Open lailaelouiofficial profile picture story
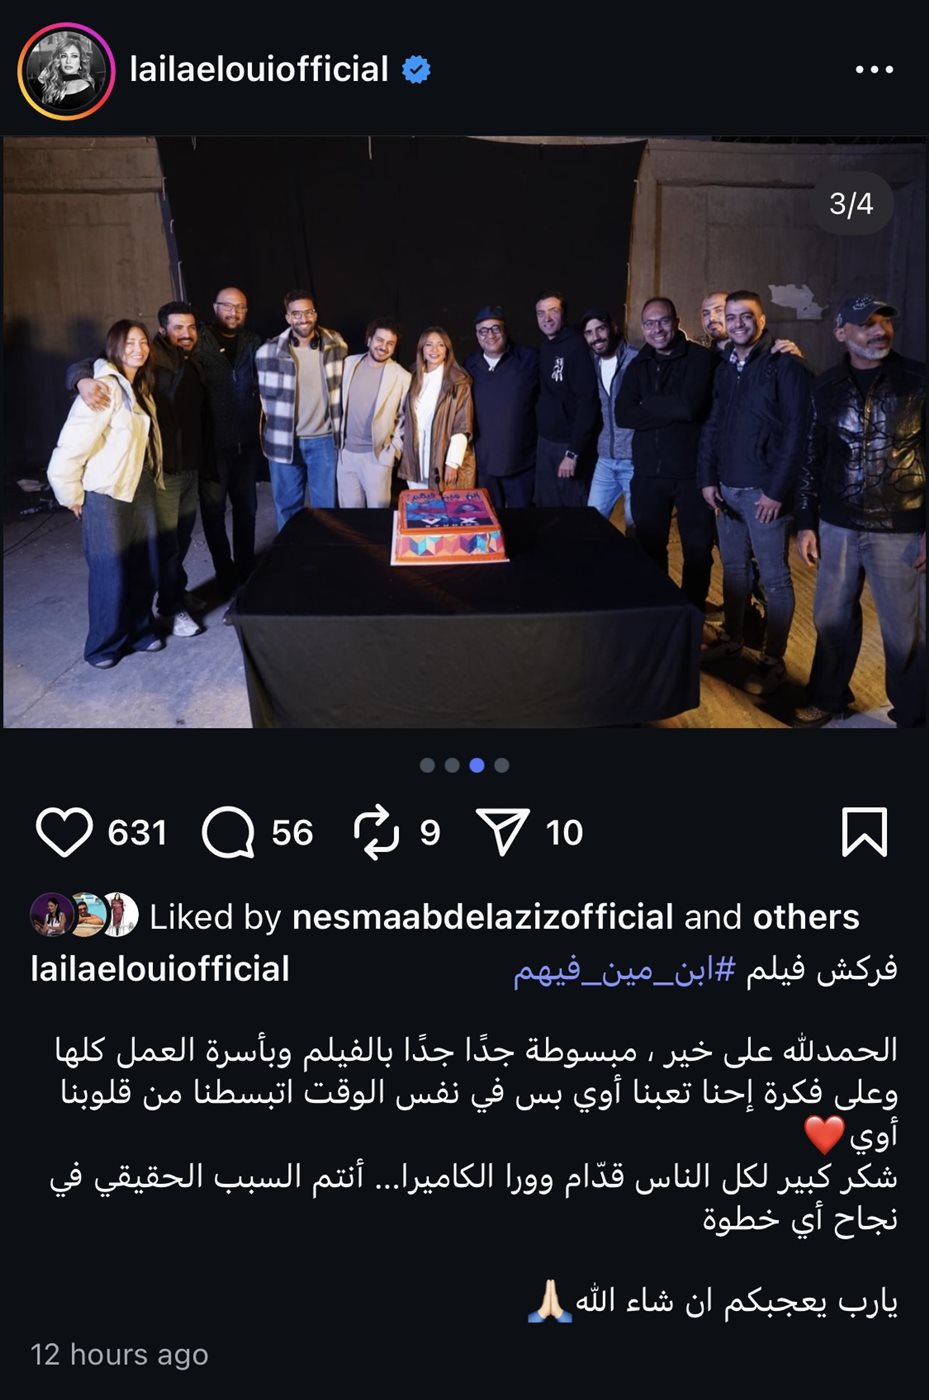The width and height of the screenshot is (929, 1400). click(x=66, y=71)
